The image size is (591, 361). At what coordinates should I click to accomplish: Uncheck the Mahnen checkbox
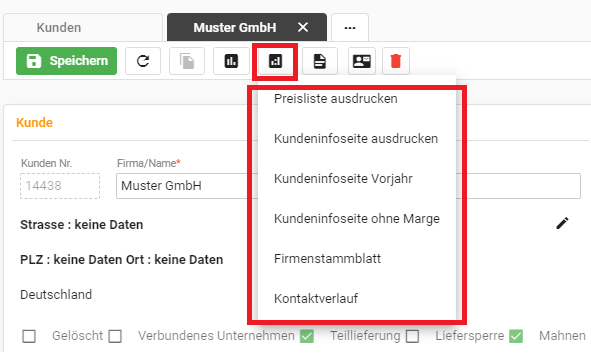pyautogui.click(x=516, y=336)
